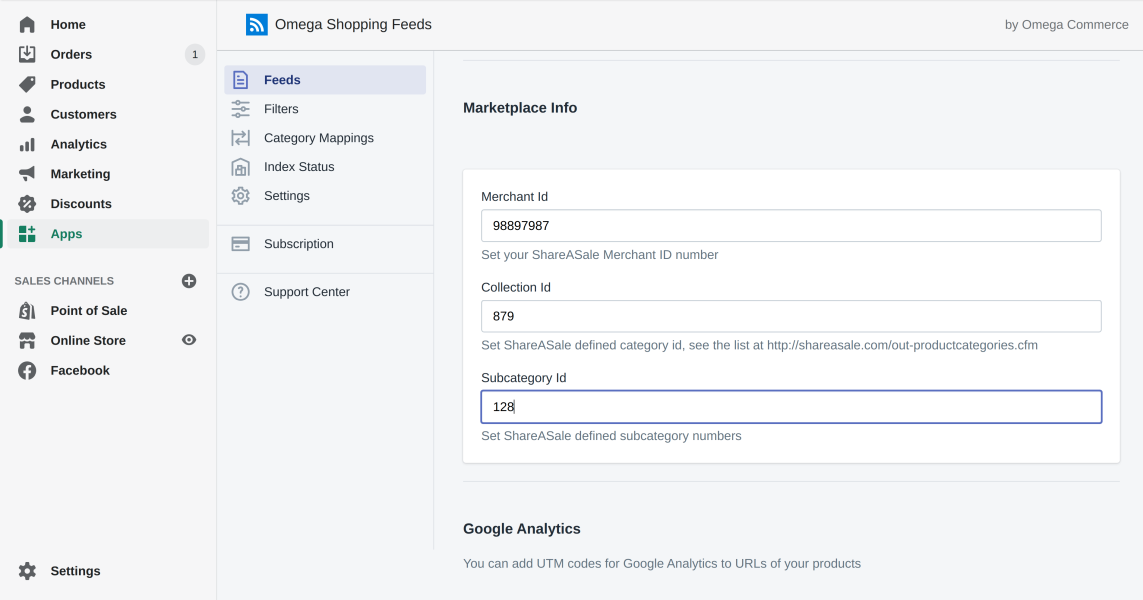Click the Discounts badge icon
Image resolution: width=1143 pixels, height=600 pixels.
[27, 204]
